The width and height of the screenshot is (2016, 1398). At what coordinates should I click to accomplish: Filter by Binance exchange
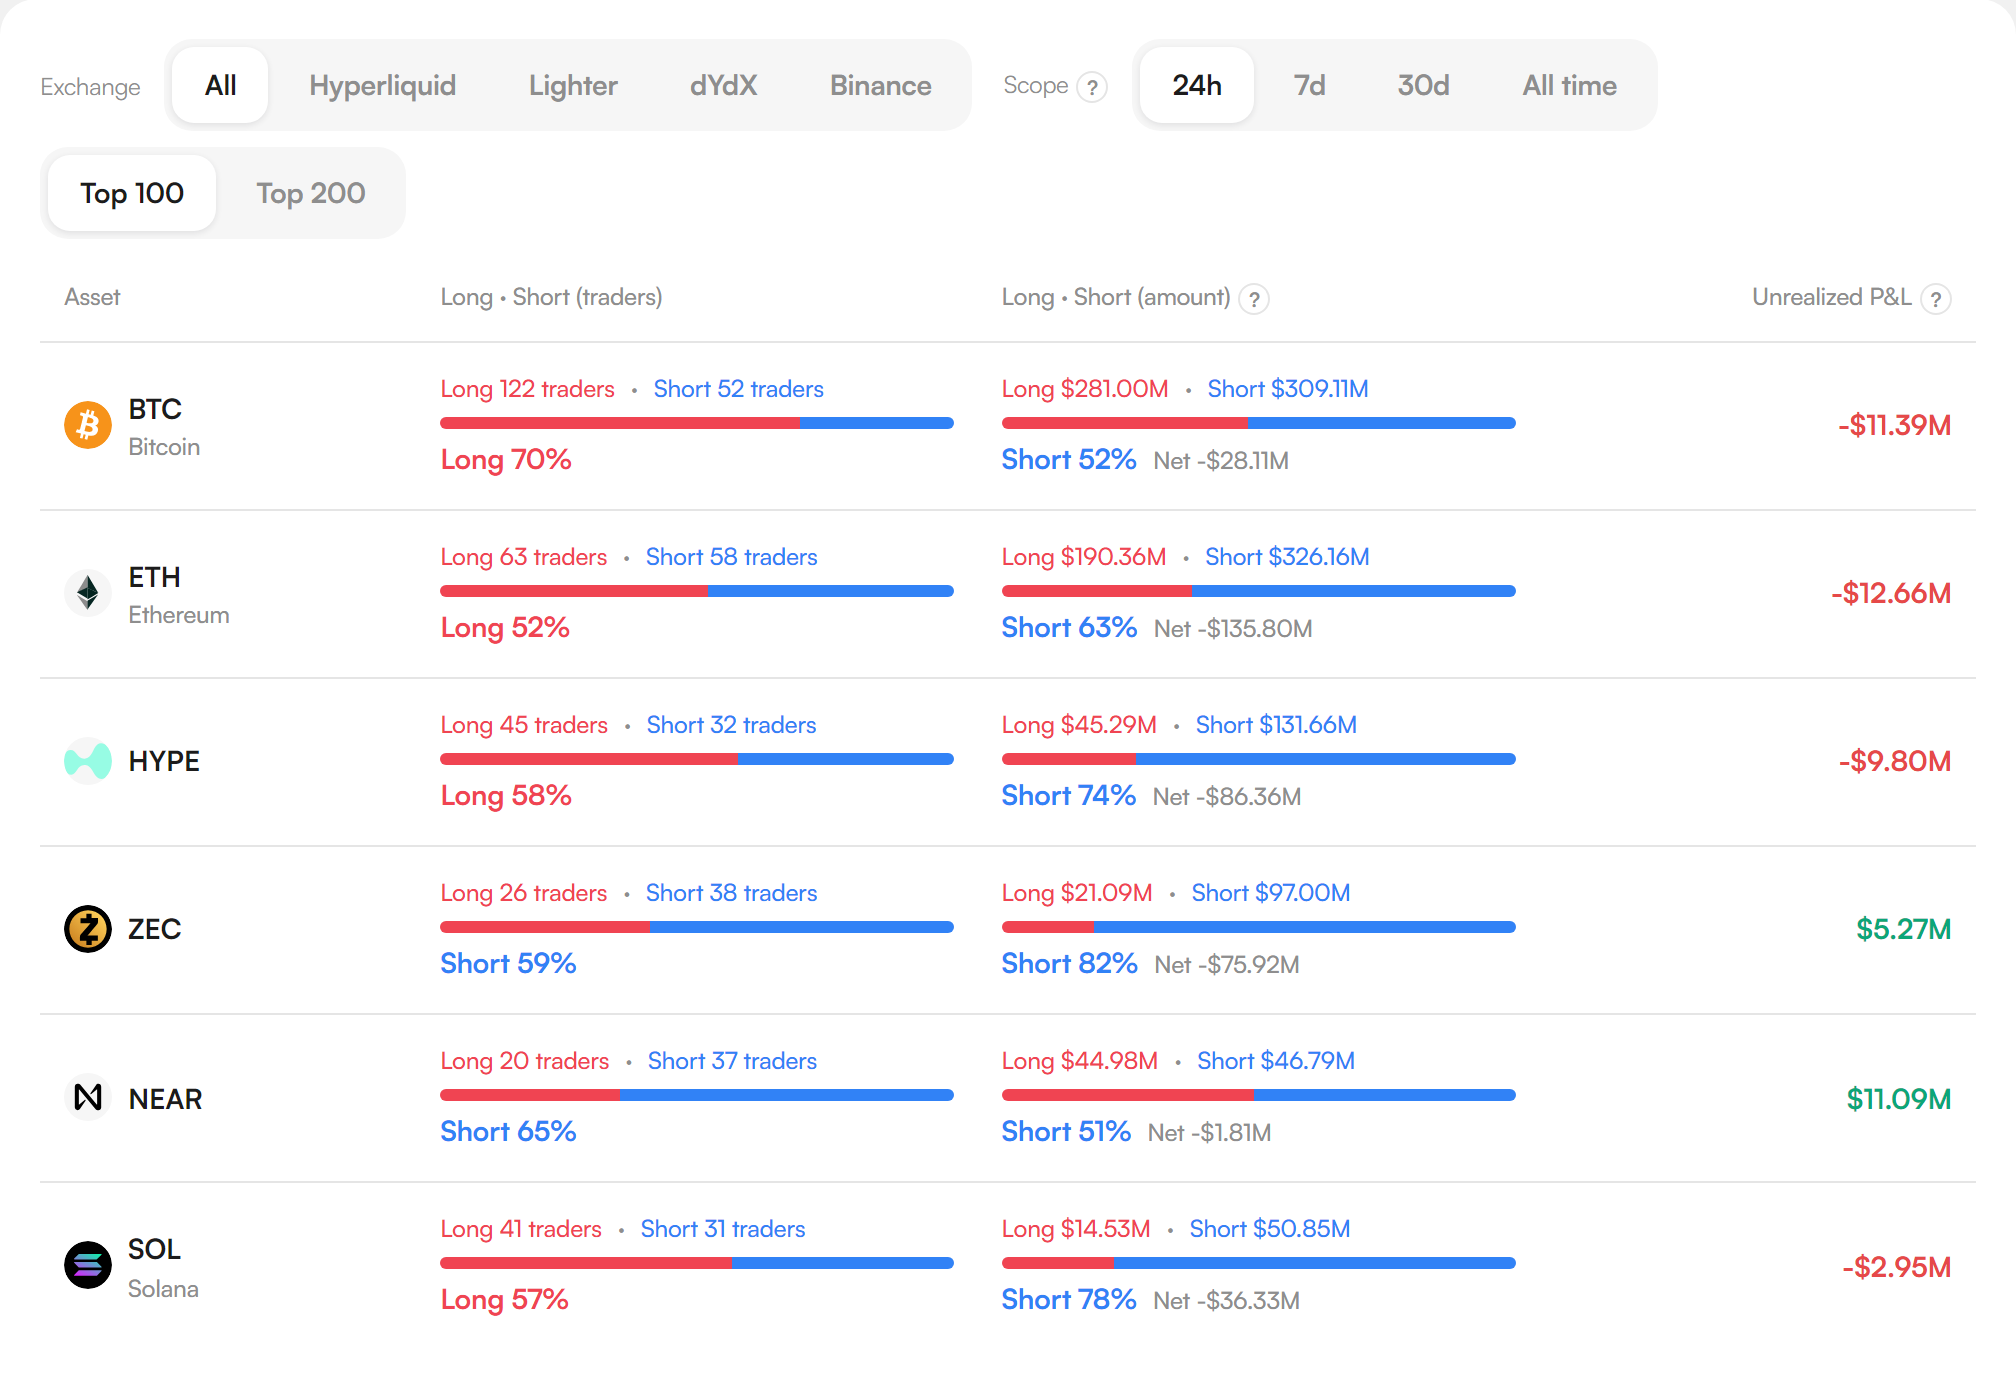[x=880, y=86]
